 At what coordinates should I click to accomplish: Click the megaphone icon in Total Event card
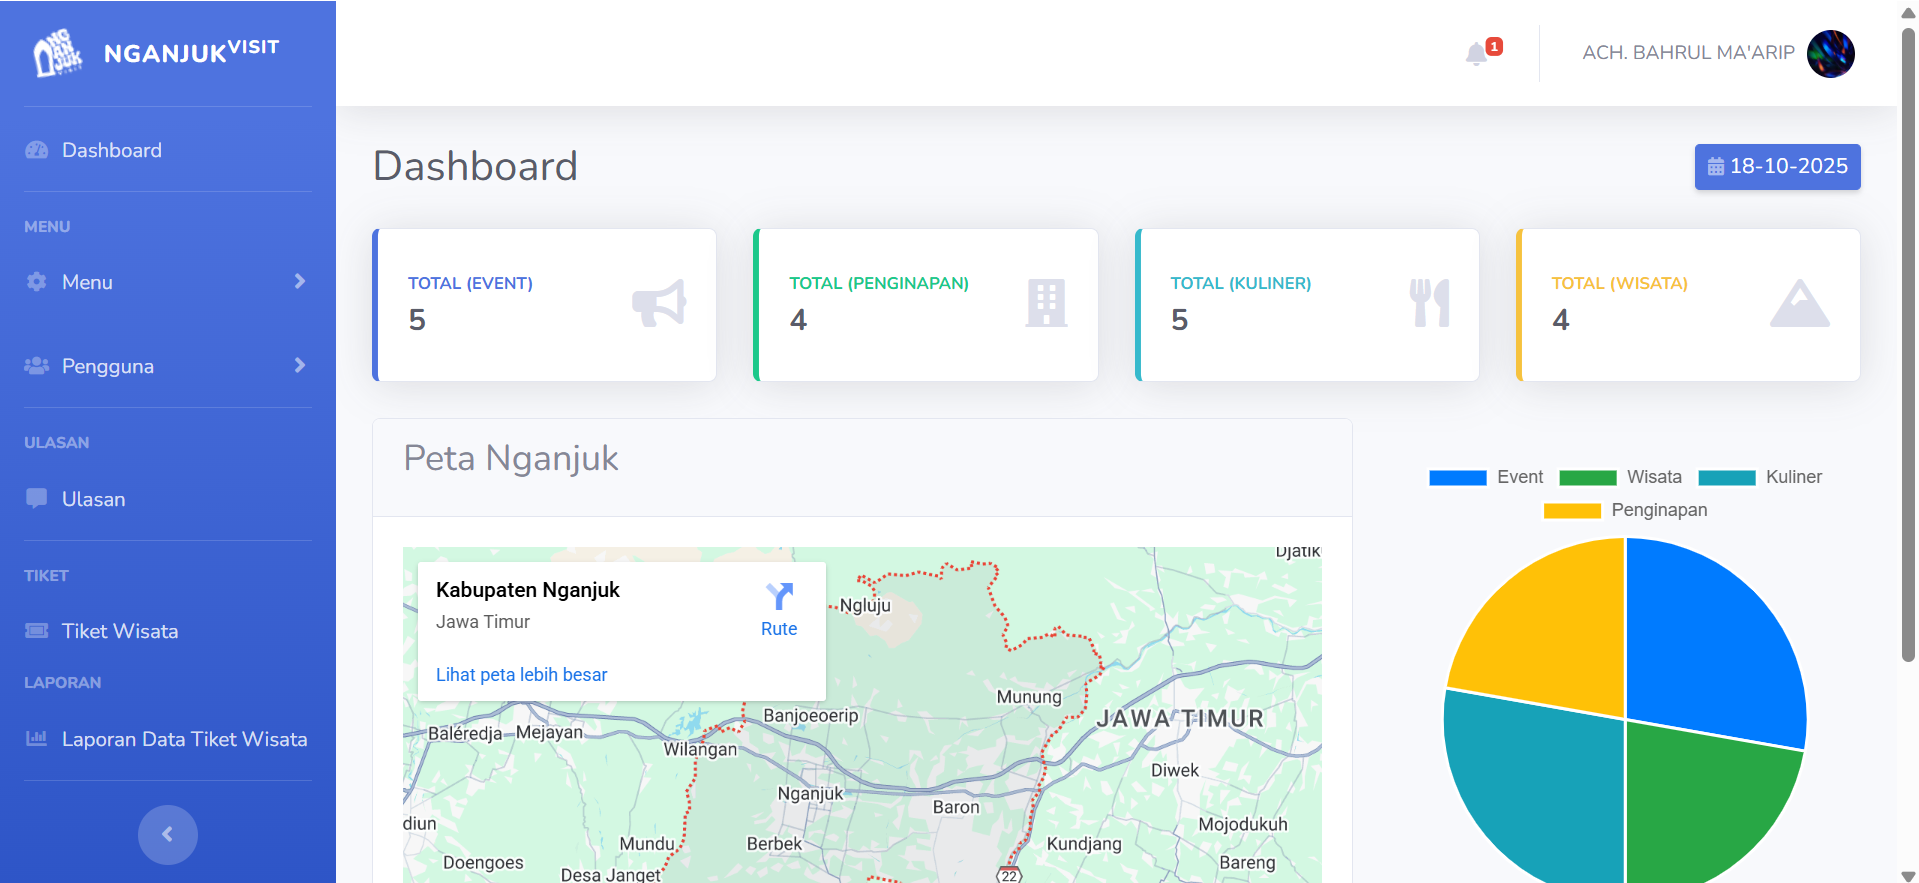coord(659,303)
